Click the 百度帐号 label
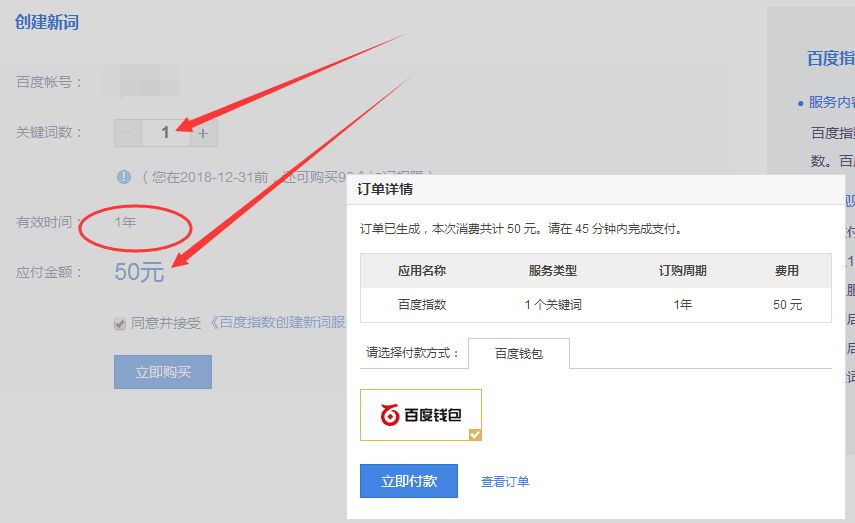 click(x=49, y=82)
